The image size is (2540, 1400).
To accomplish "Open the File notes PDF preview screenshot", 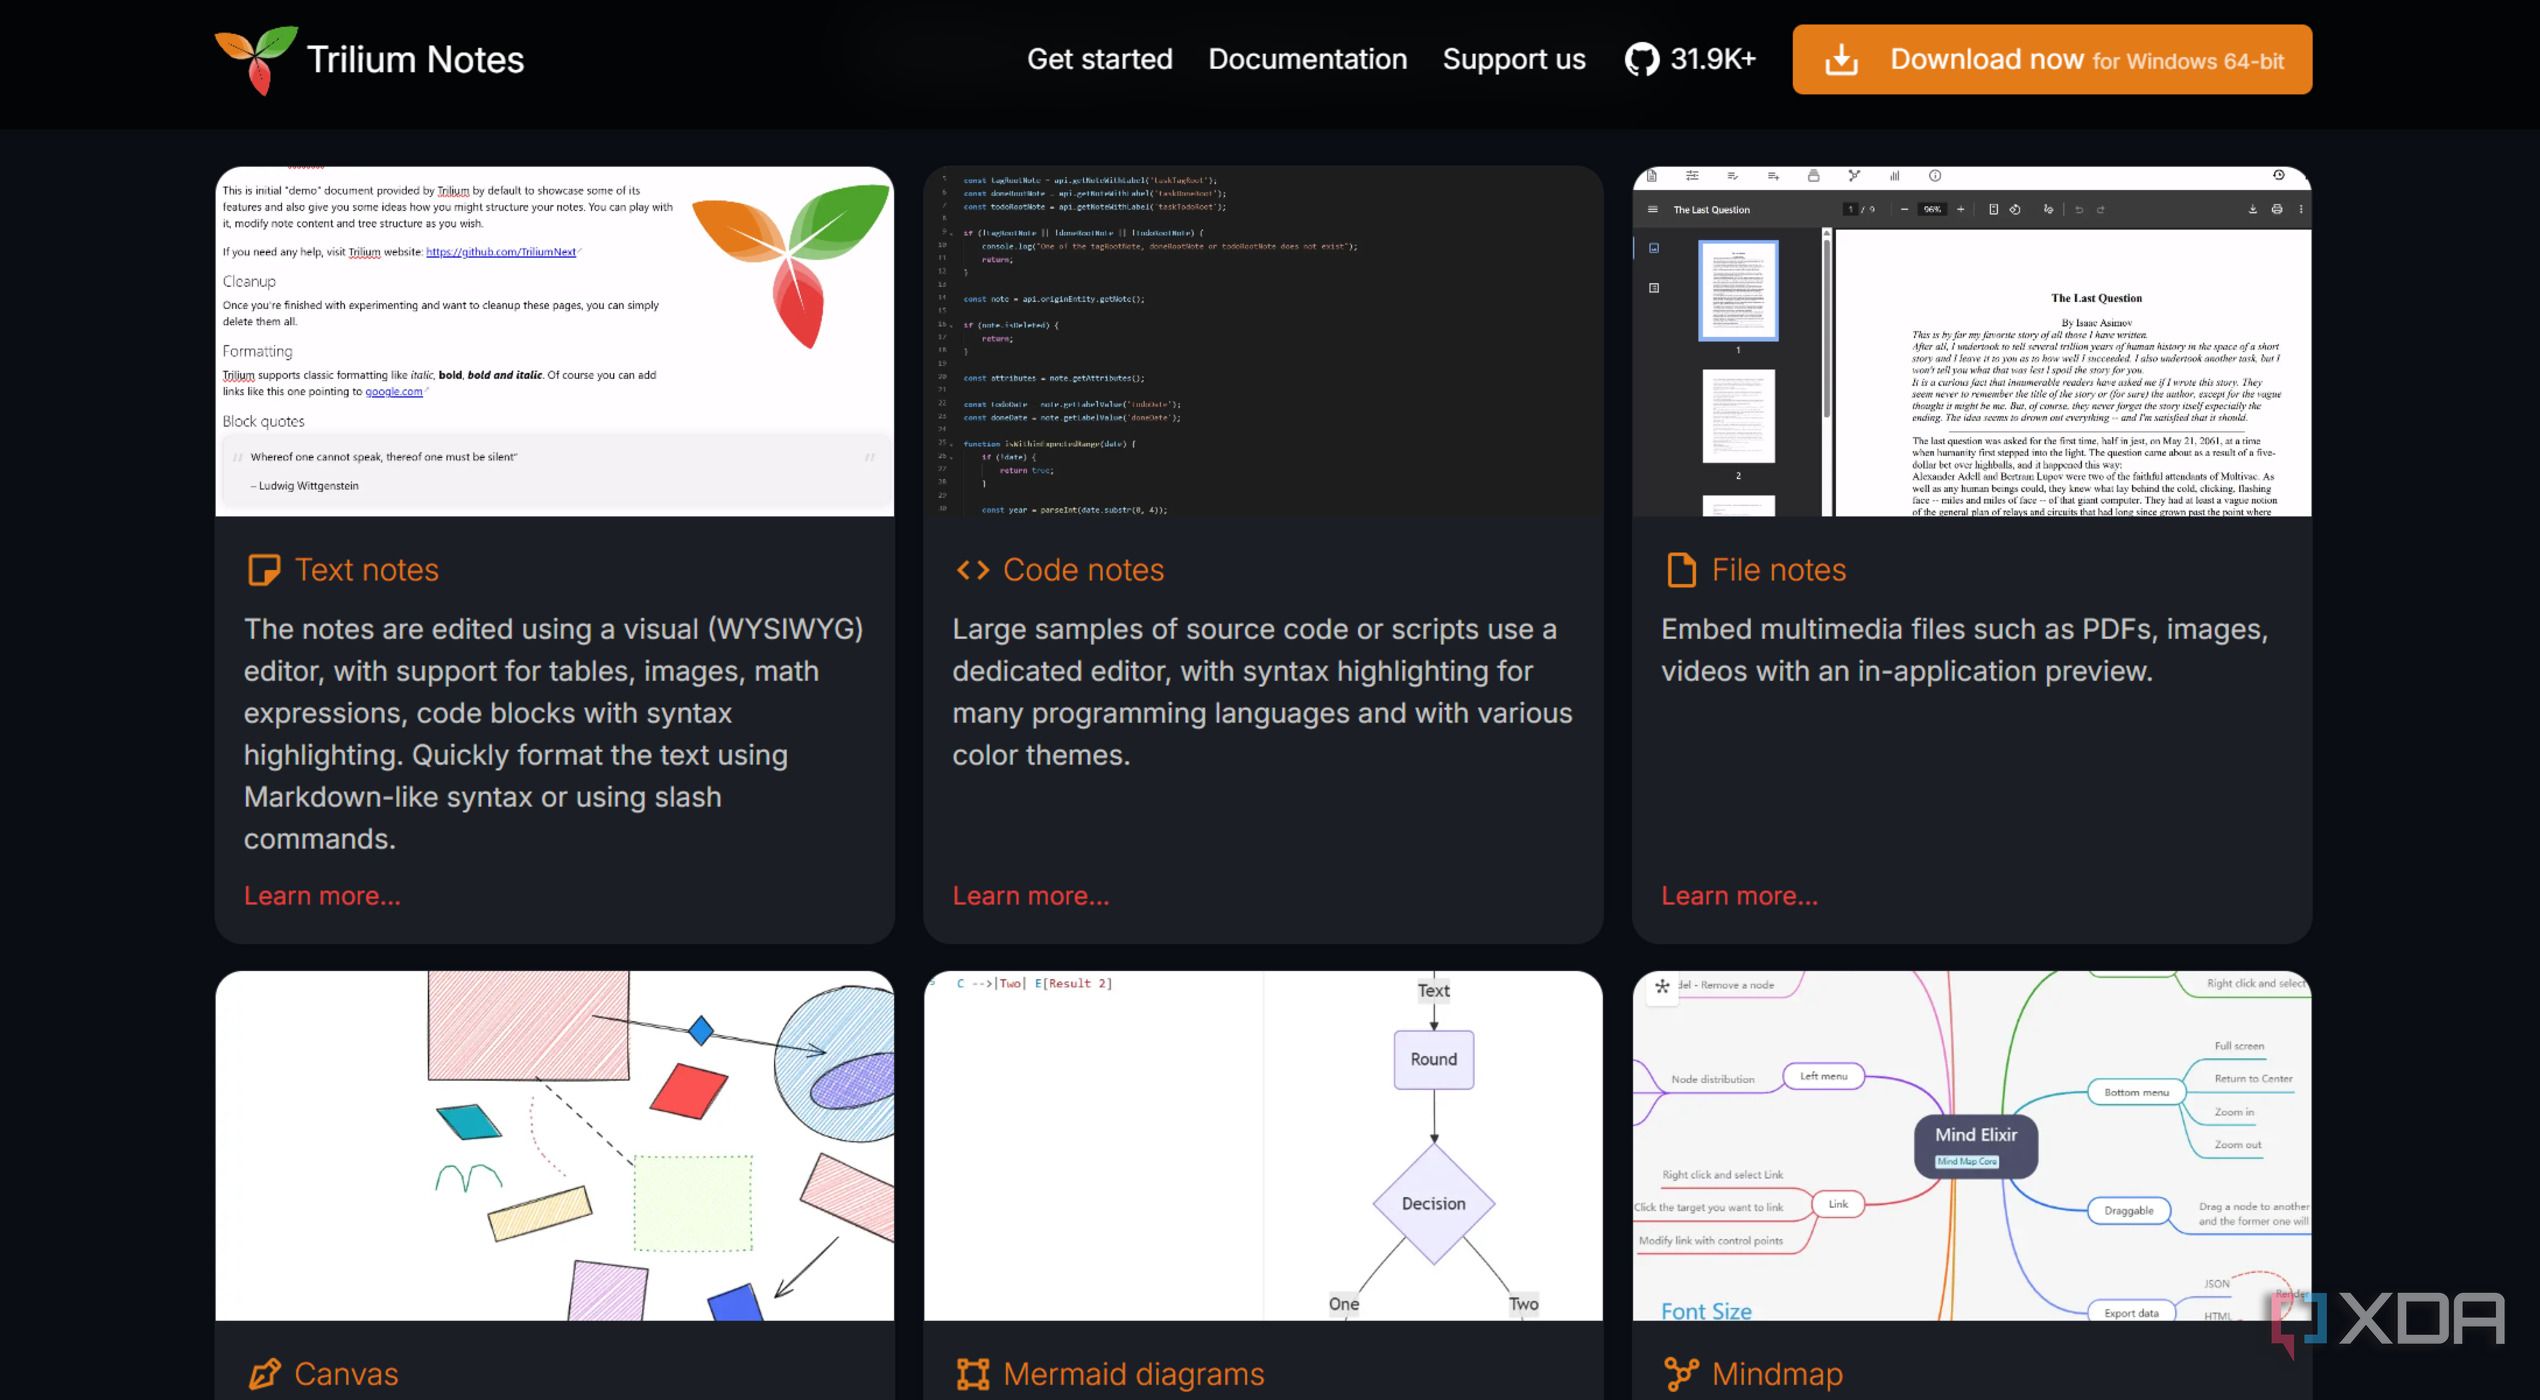I will pyautogui.click(x=1971, y=341).
